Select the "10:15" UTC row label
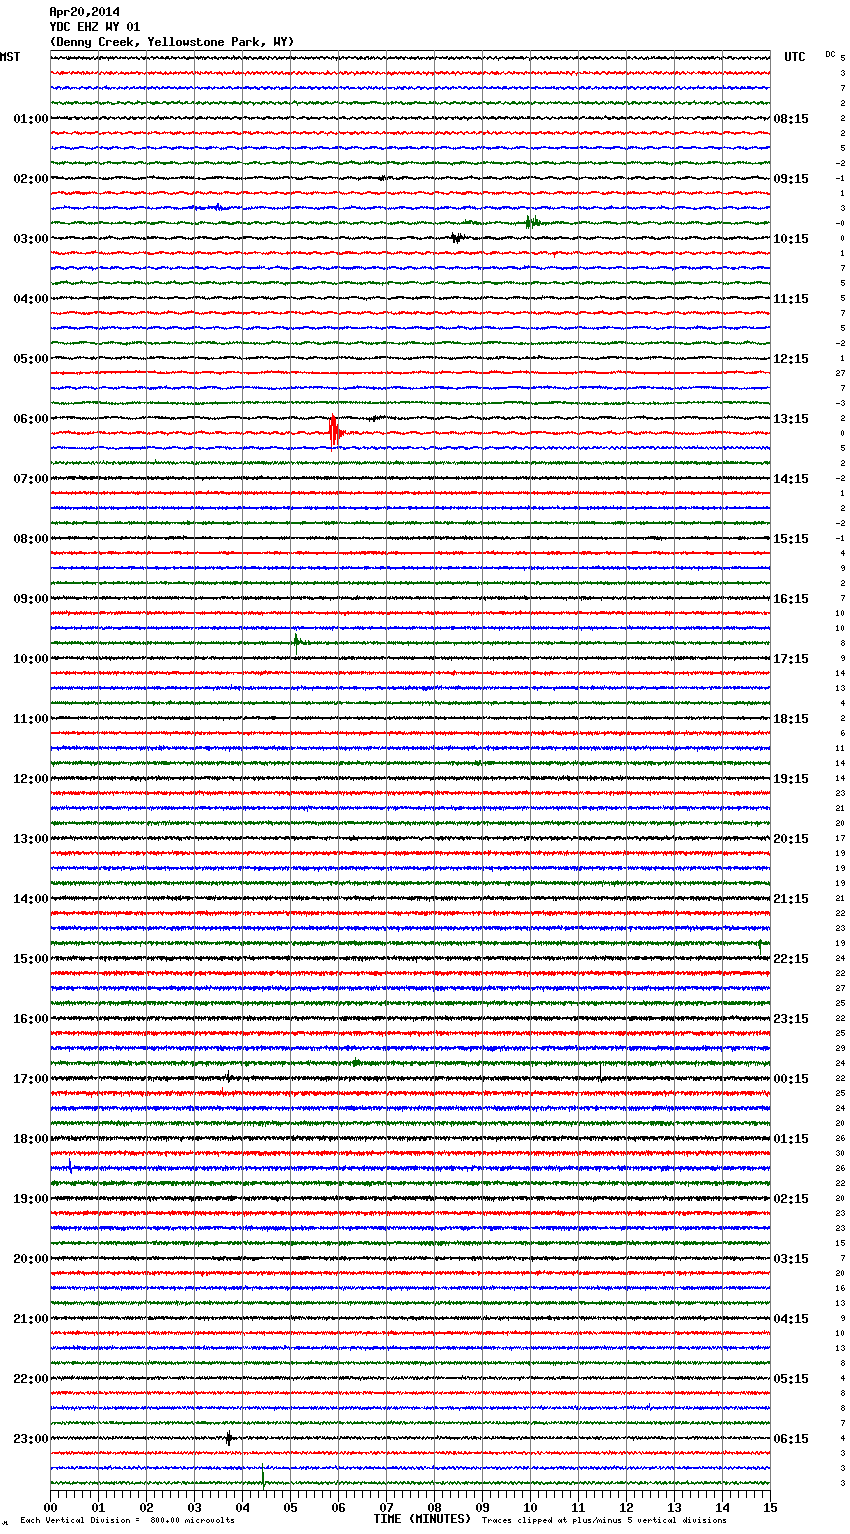 click(x=791, y=239)
